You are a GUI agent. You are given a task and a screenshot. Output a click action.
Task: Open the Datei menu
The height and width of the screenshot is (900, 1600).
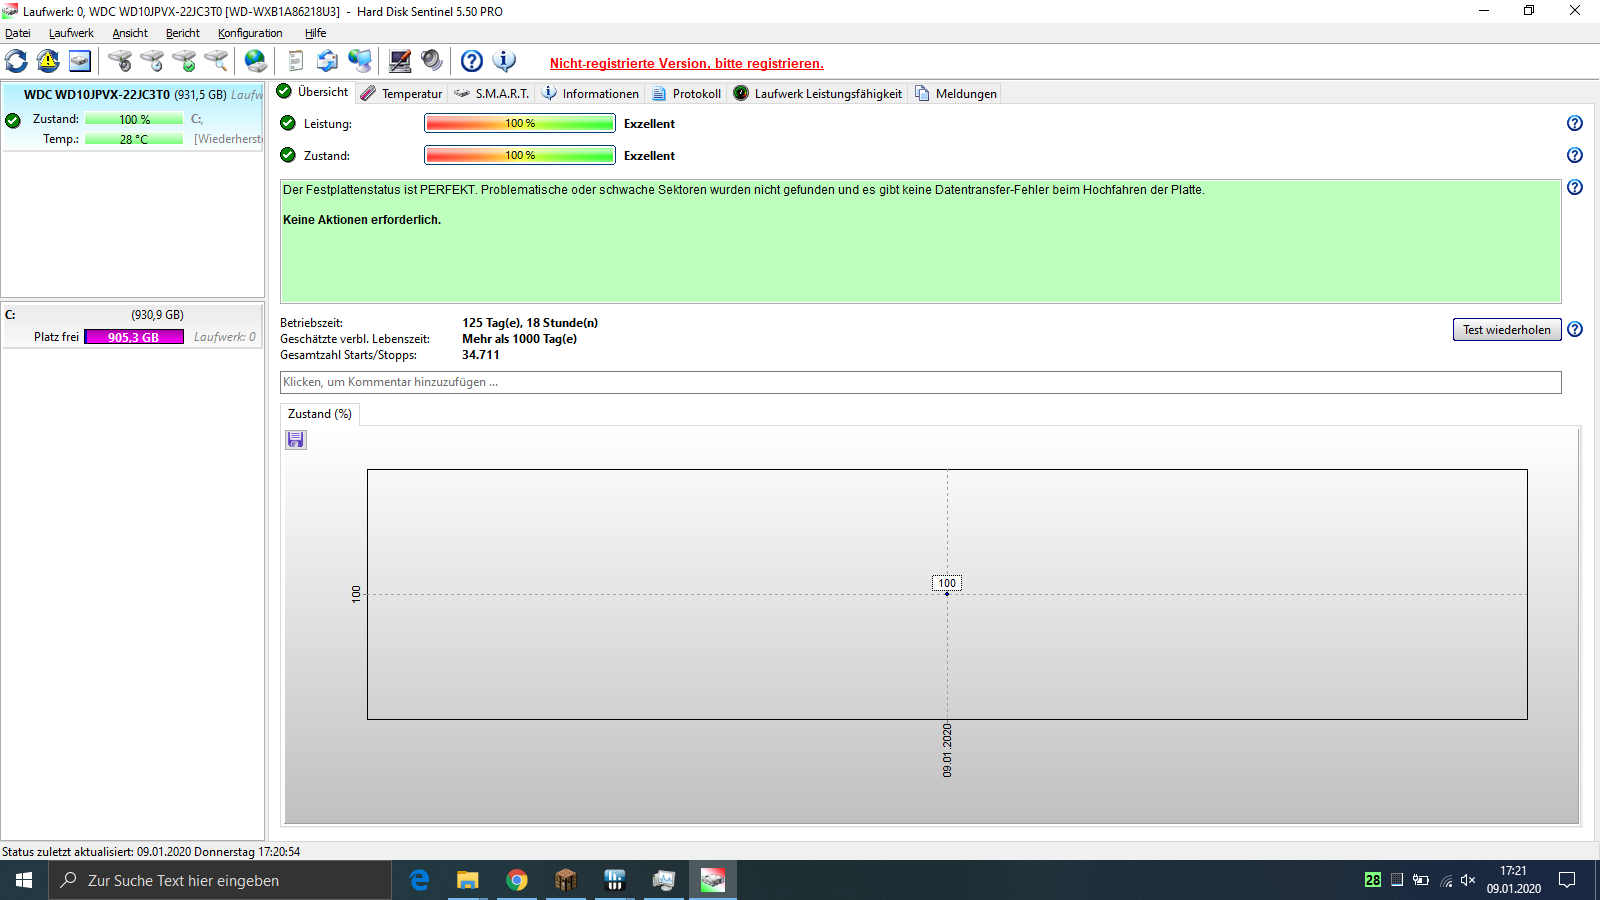click(x=18, y=33)
